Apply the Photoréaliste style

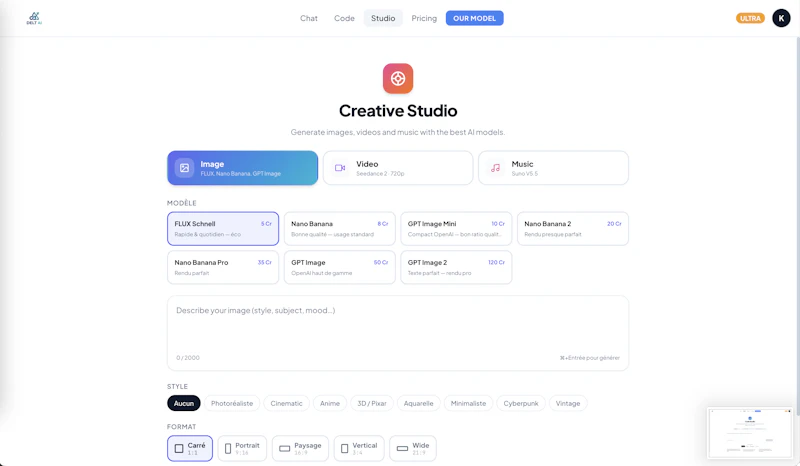pos(232,403)
